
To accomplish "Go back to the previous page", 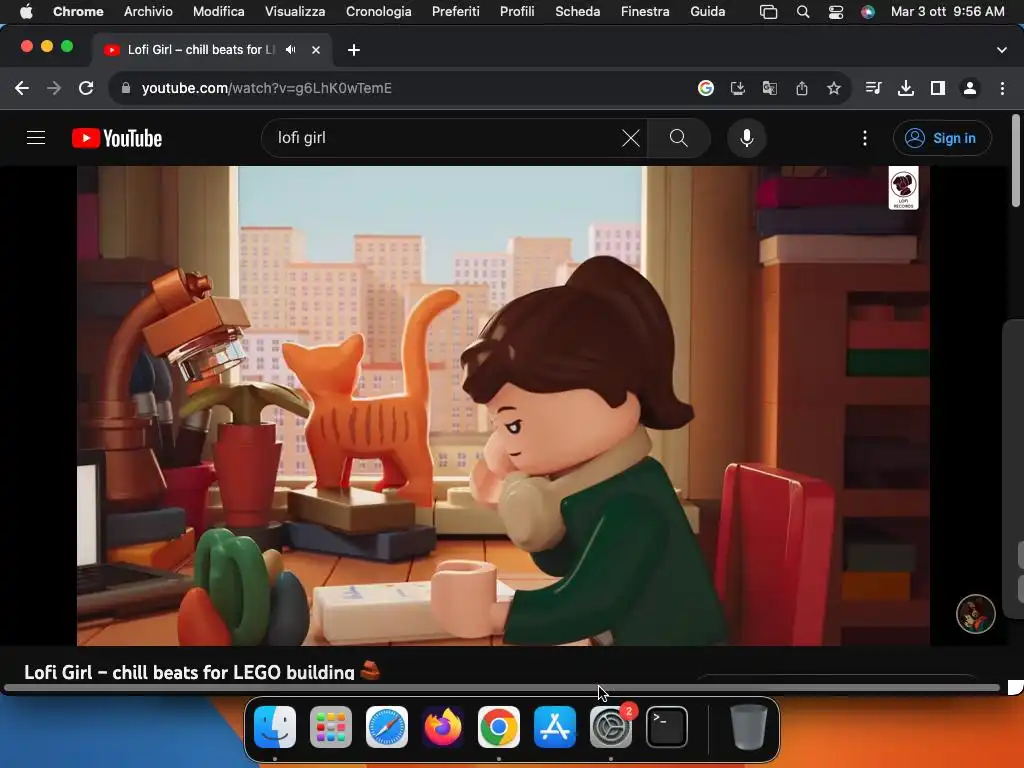I will [22, 88].
